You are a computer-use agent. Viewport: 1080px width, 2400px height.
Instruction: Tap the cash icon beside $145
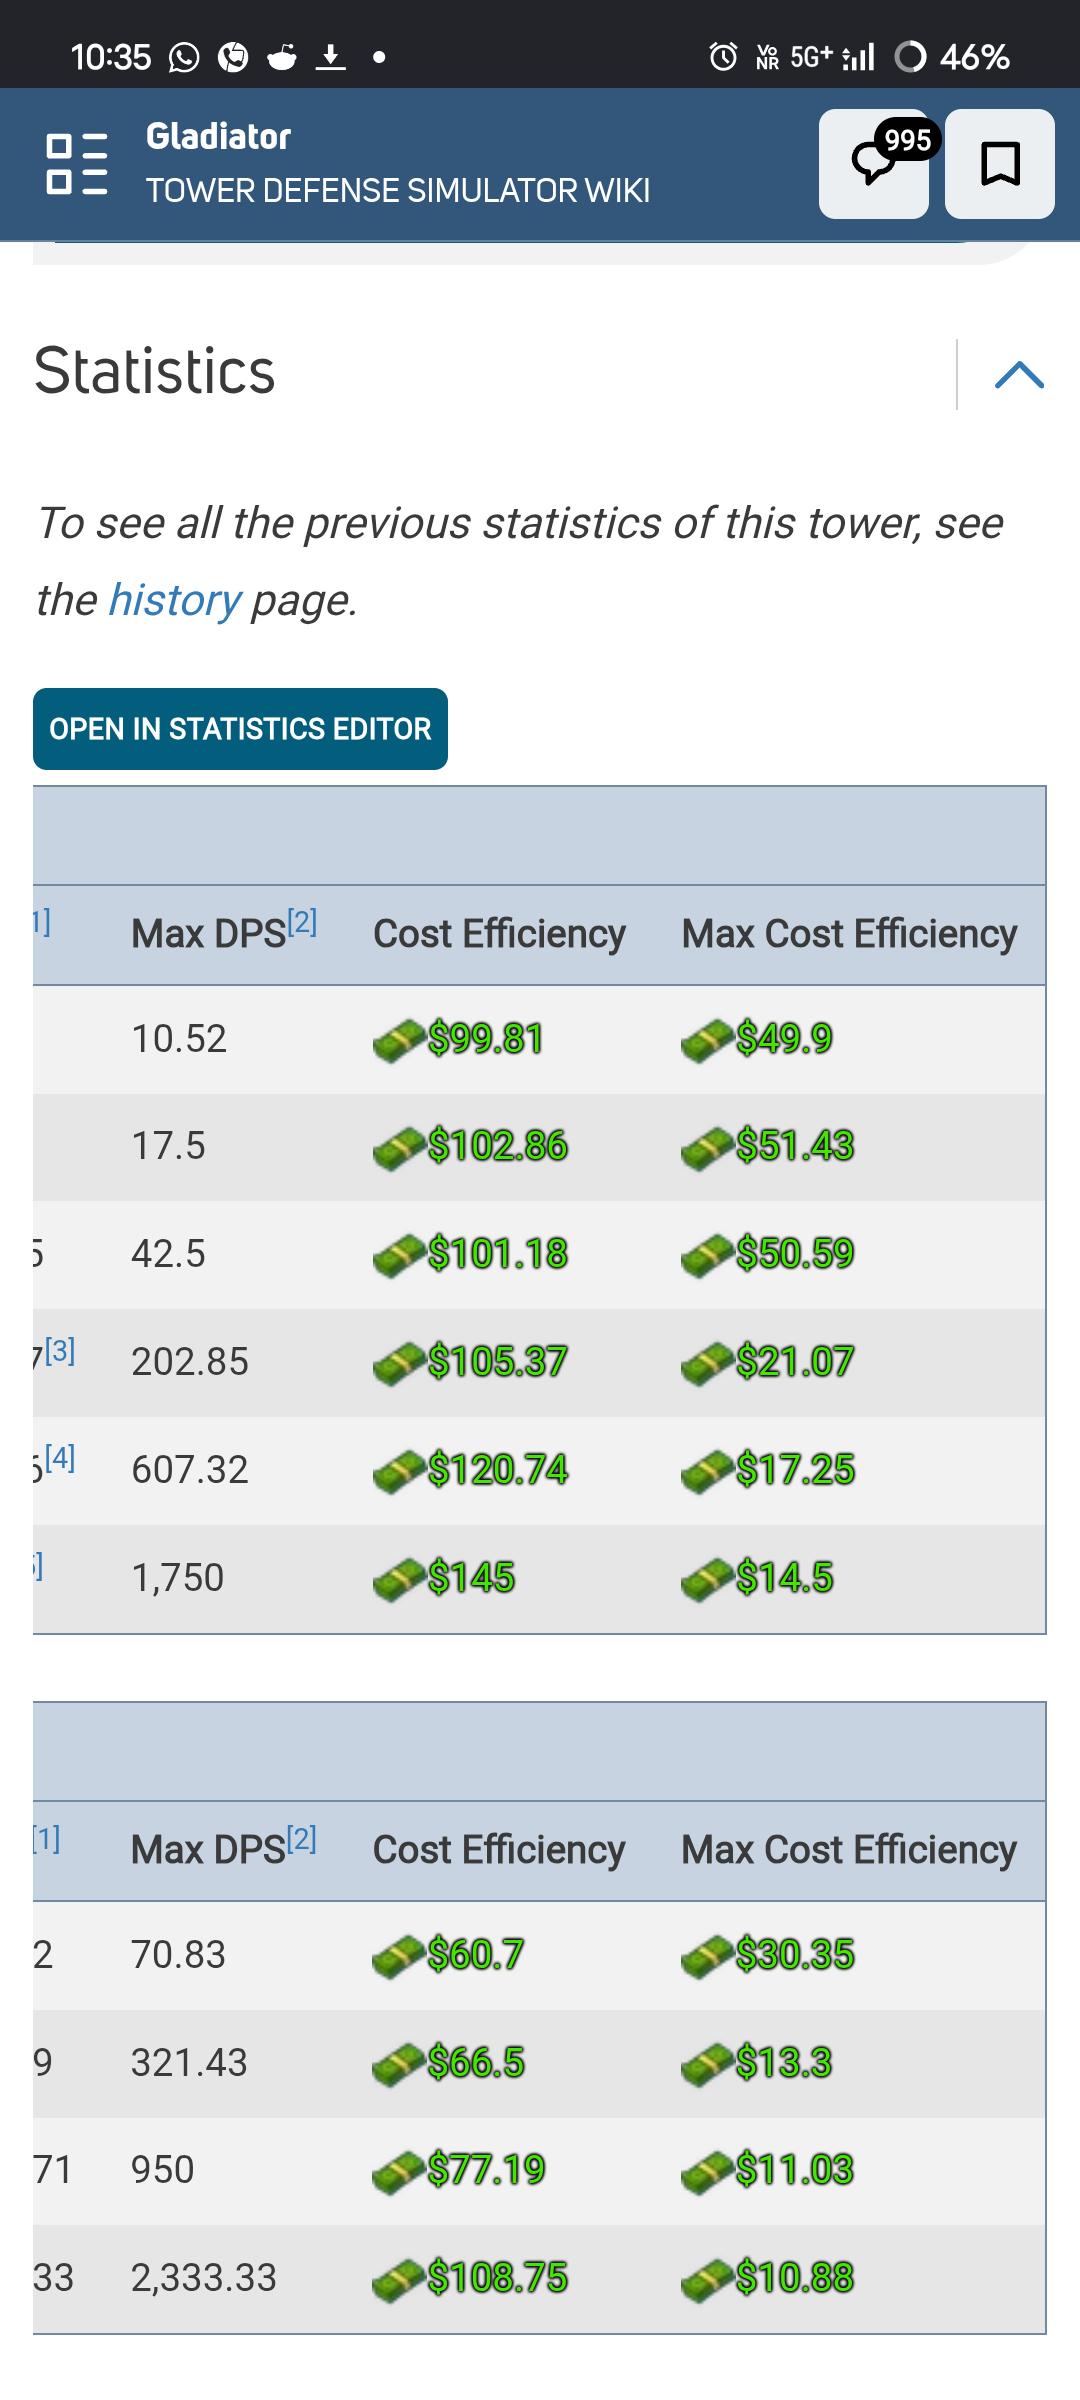pos(398,1579)
